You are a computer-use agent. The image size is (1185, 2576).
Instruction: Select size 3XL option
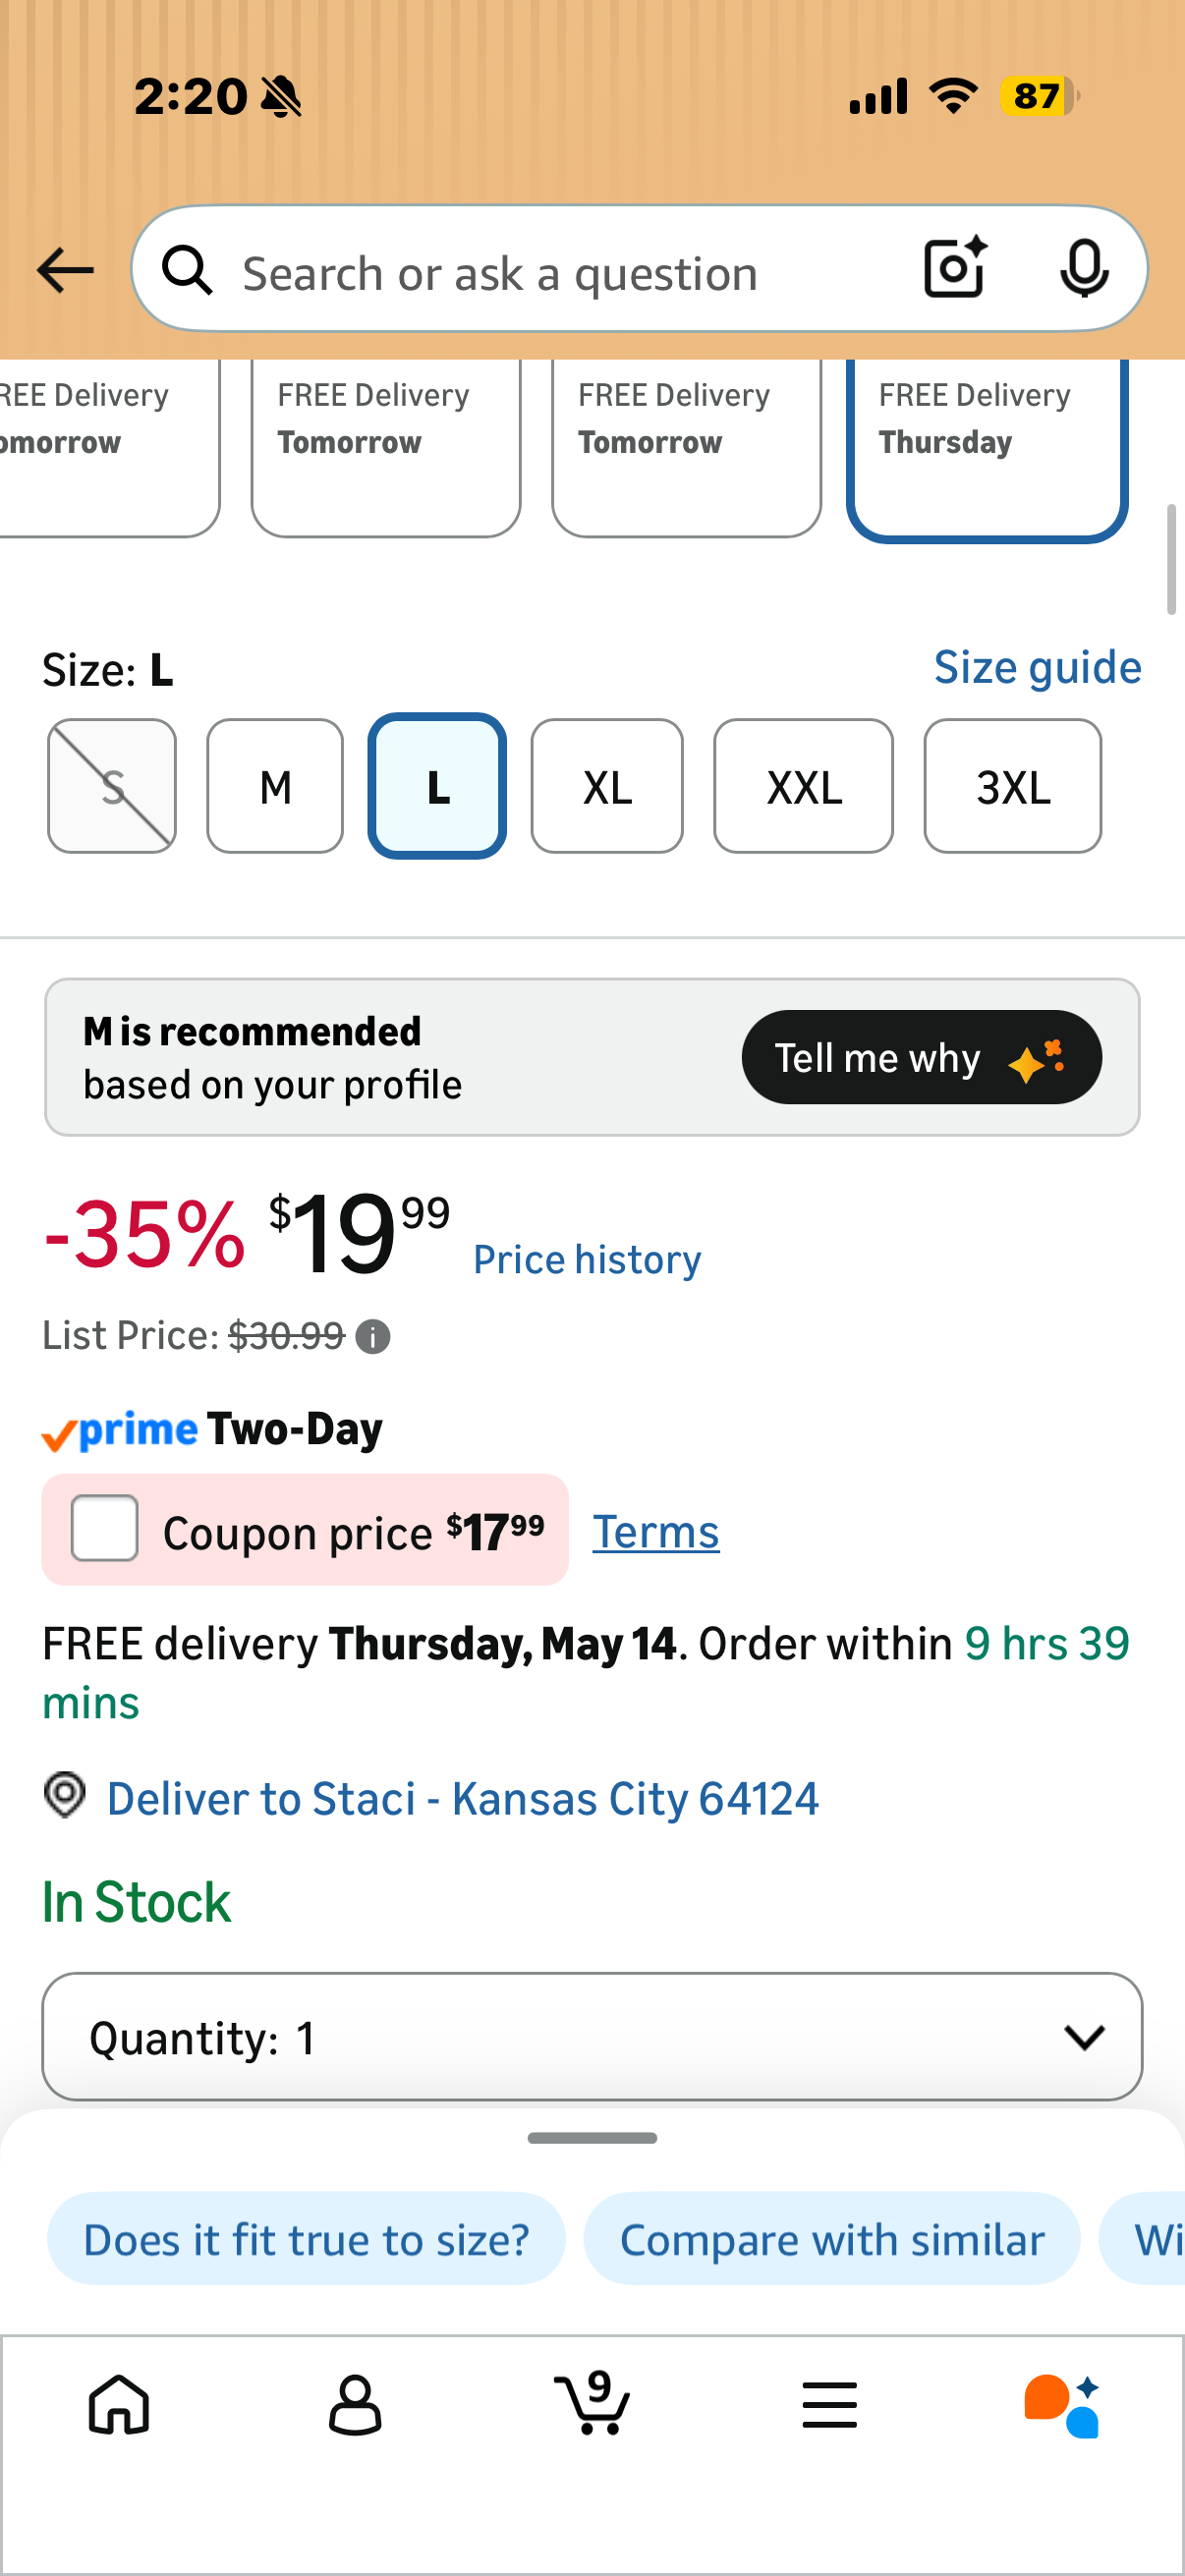pyautogui.click(x=1012, y=786)
